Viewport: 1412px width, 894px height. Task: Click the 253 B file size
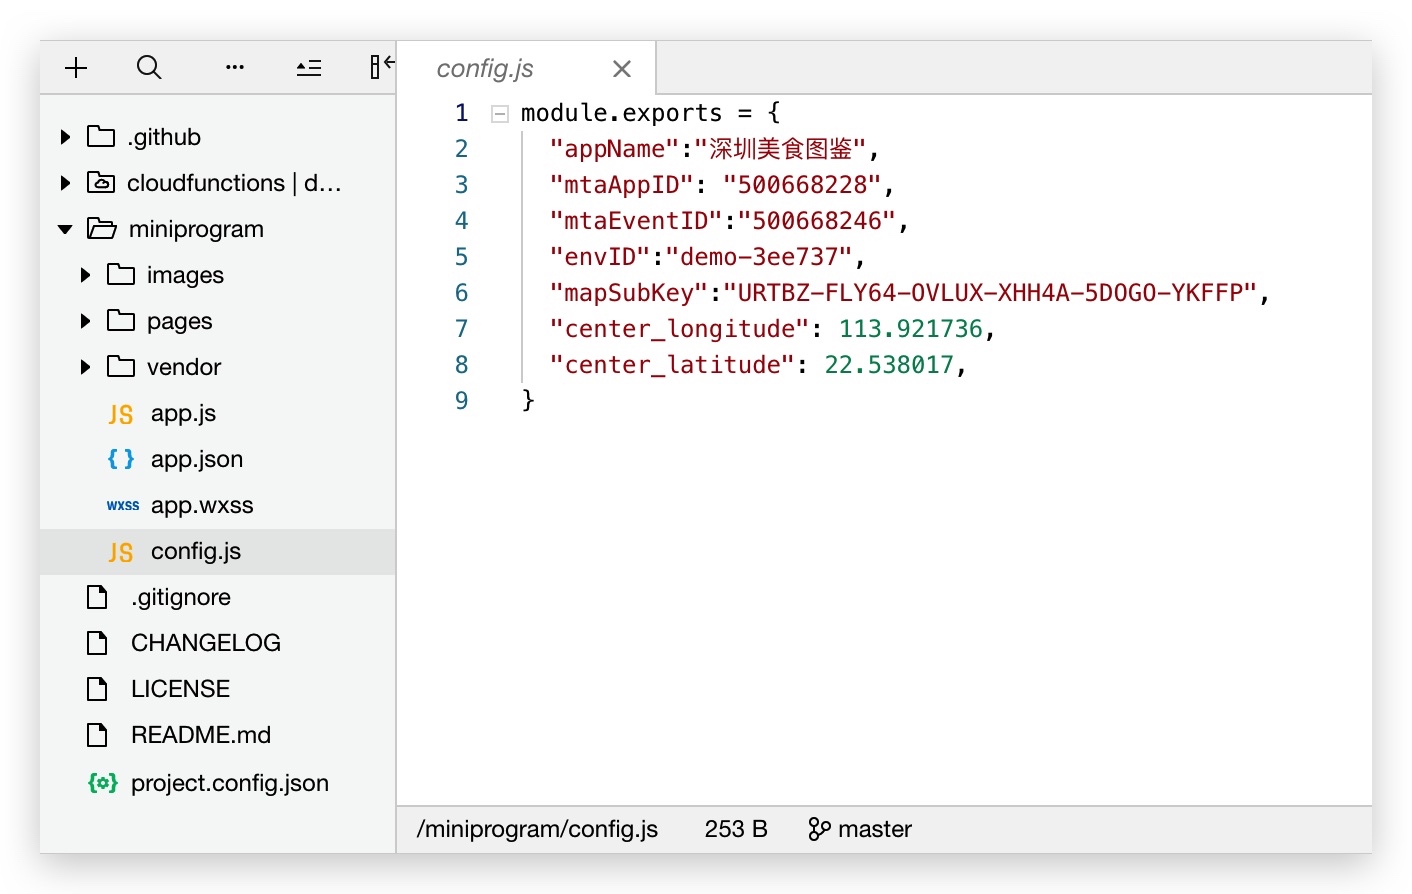coord(736,829)
